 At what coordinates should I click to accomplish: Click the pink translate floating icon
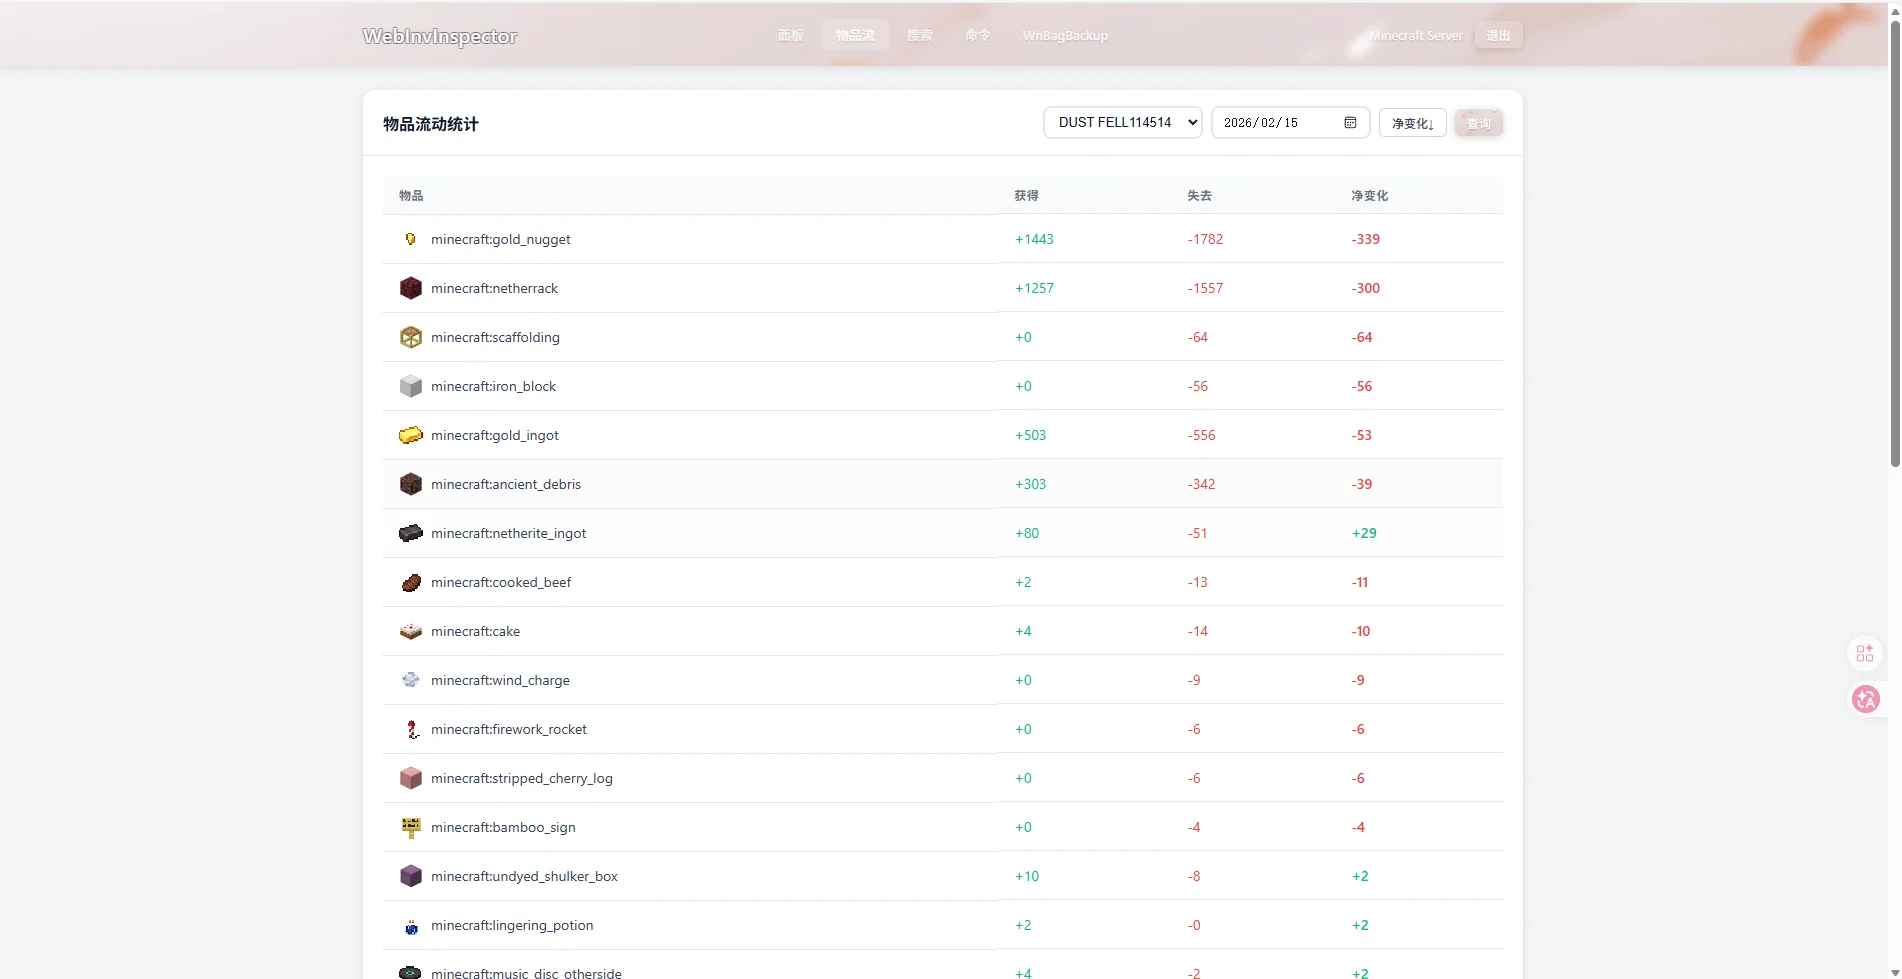point(1865,699)
